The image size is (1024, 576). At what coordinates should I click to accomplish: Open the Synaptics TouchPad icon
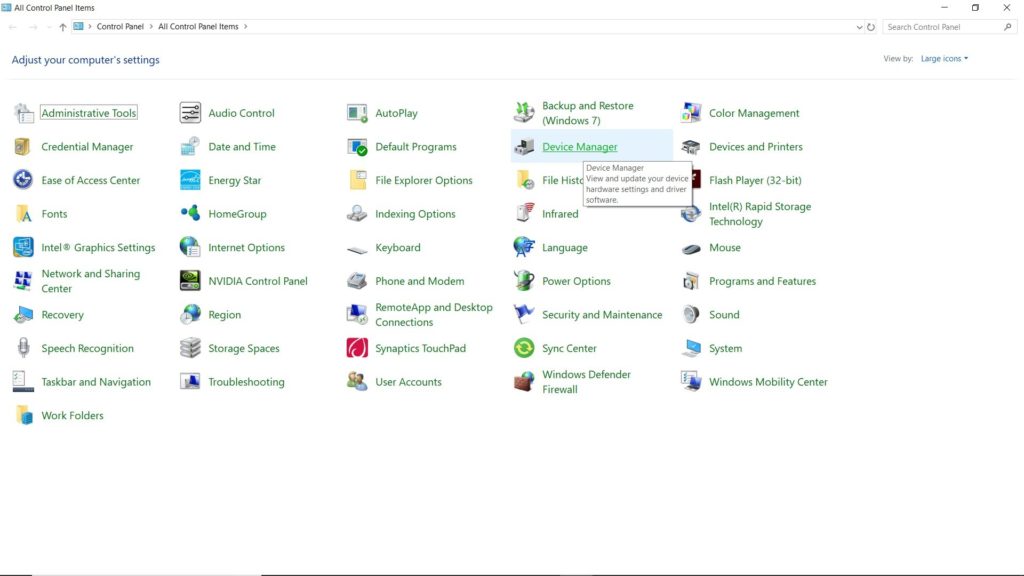357,348
